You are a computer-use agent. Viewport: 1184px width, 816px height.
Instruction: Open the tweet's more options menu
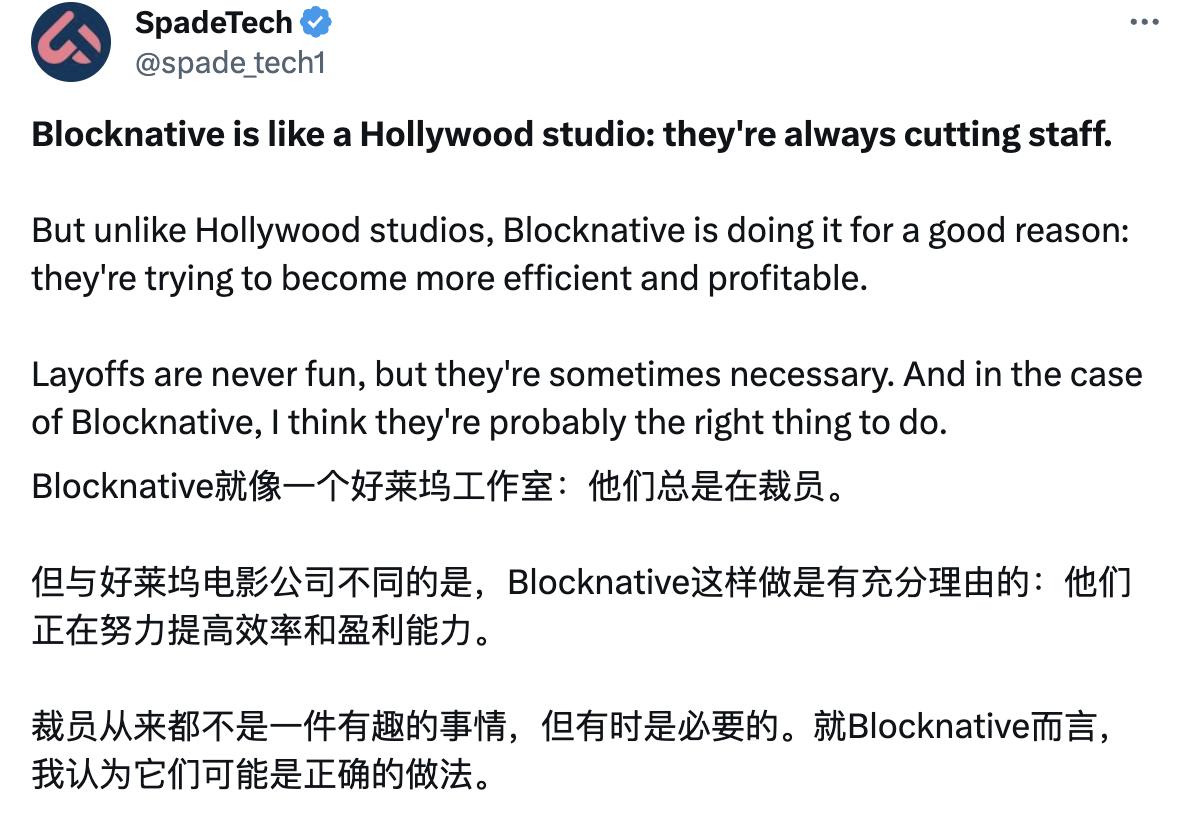1144,23
